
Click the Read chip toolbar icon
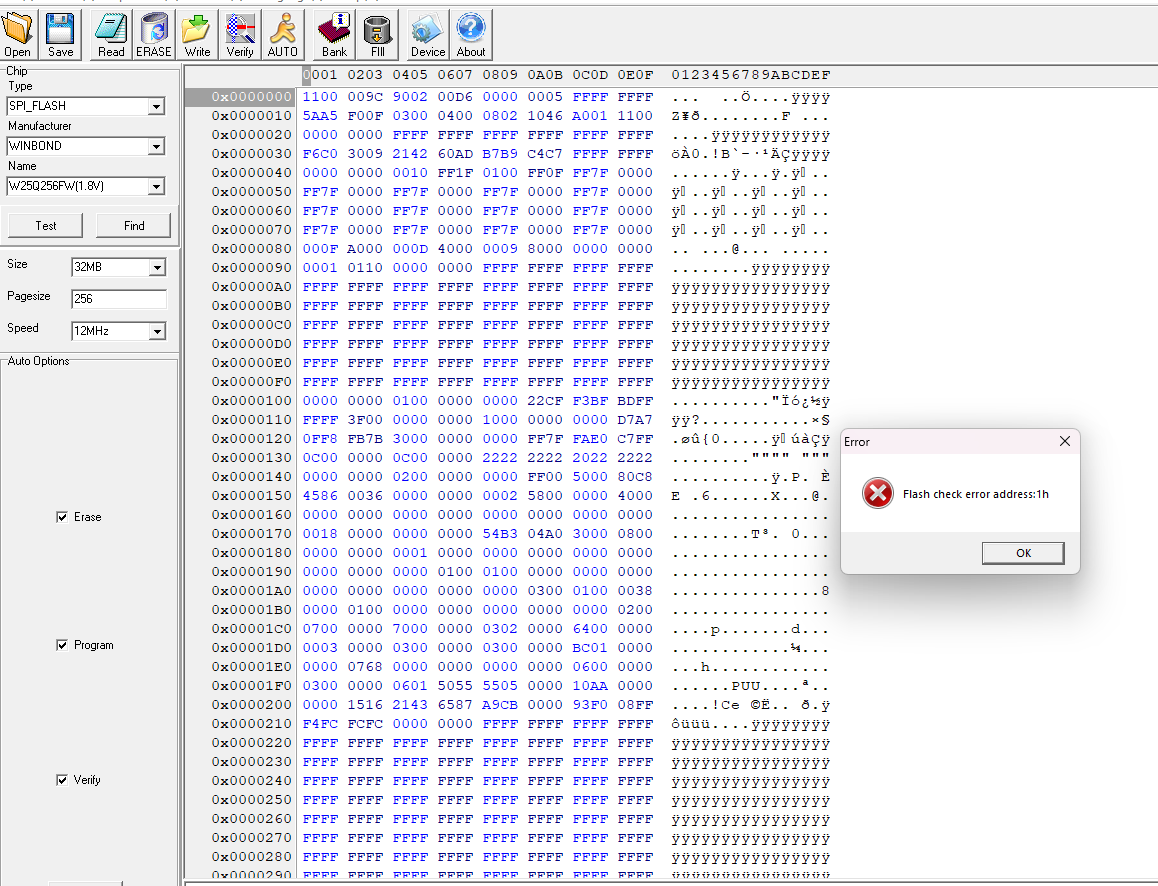point(111,35)
